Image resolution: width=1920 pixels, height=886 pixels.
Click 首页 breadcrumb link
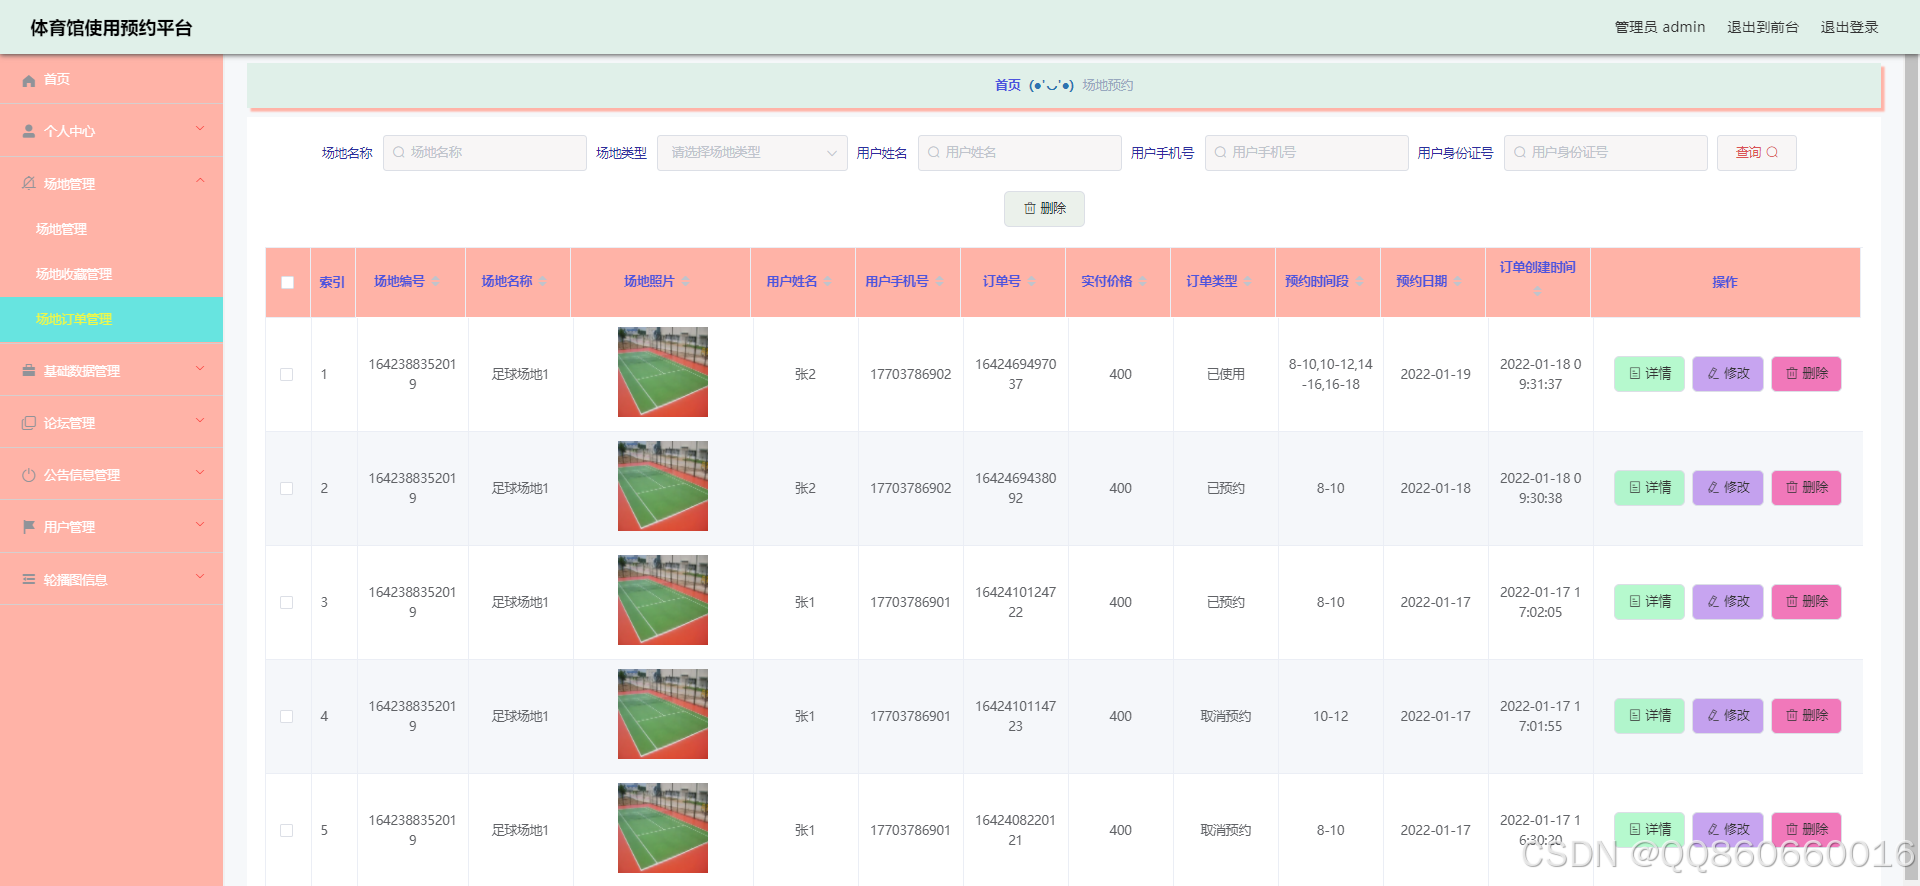(1007, 85)
